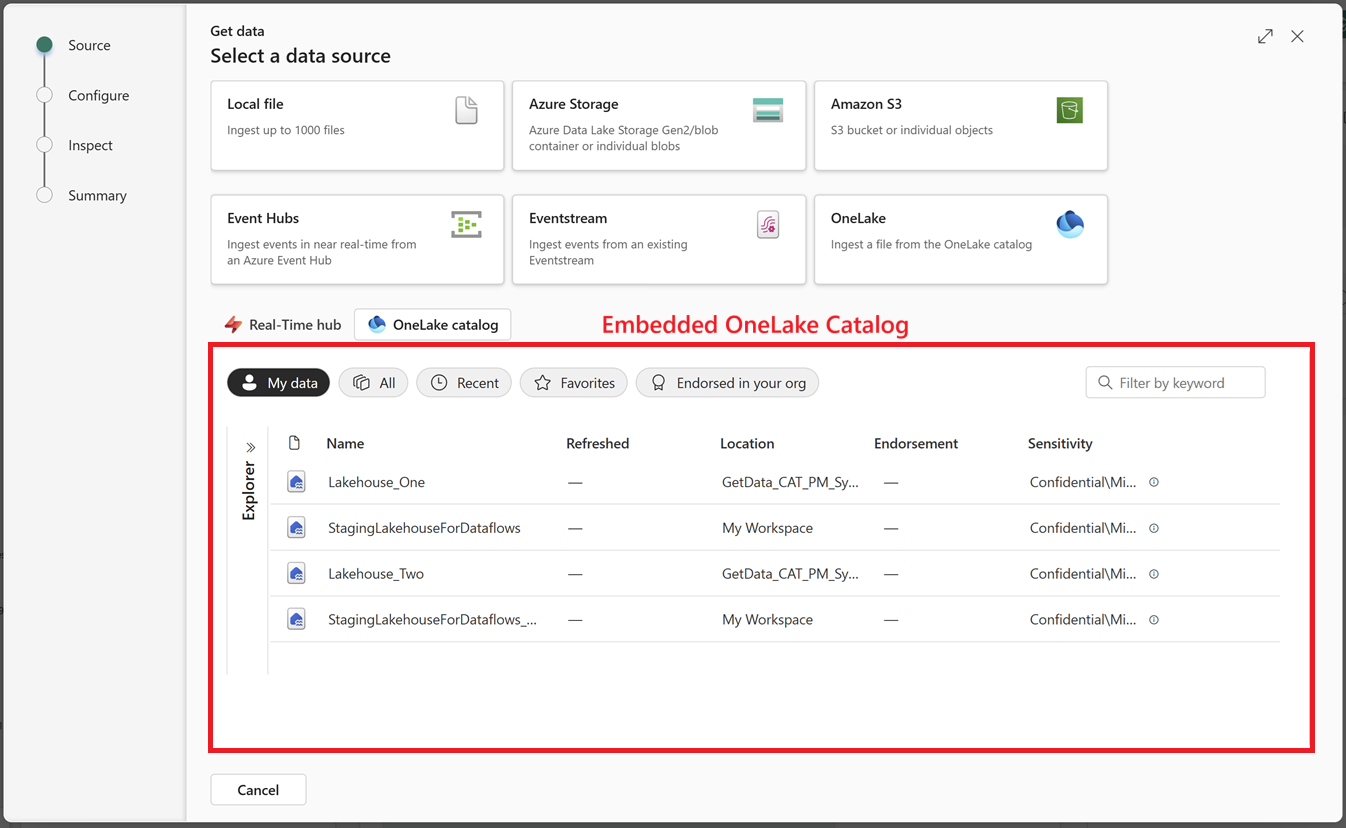The height and width of the screenshot is (828, 1346).
Task: Click the vertical Explorer label
Action: (249, 491)
